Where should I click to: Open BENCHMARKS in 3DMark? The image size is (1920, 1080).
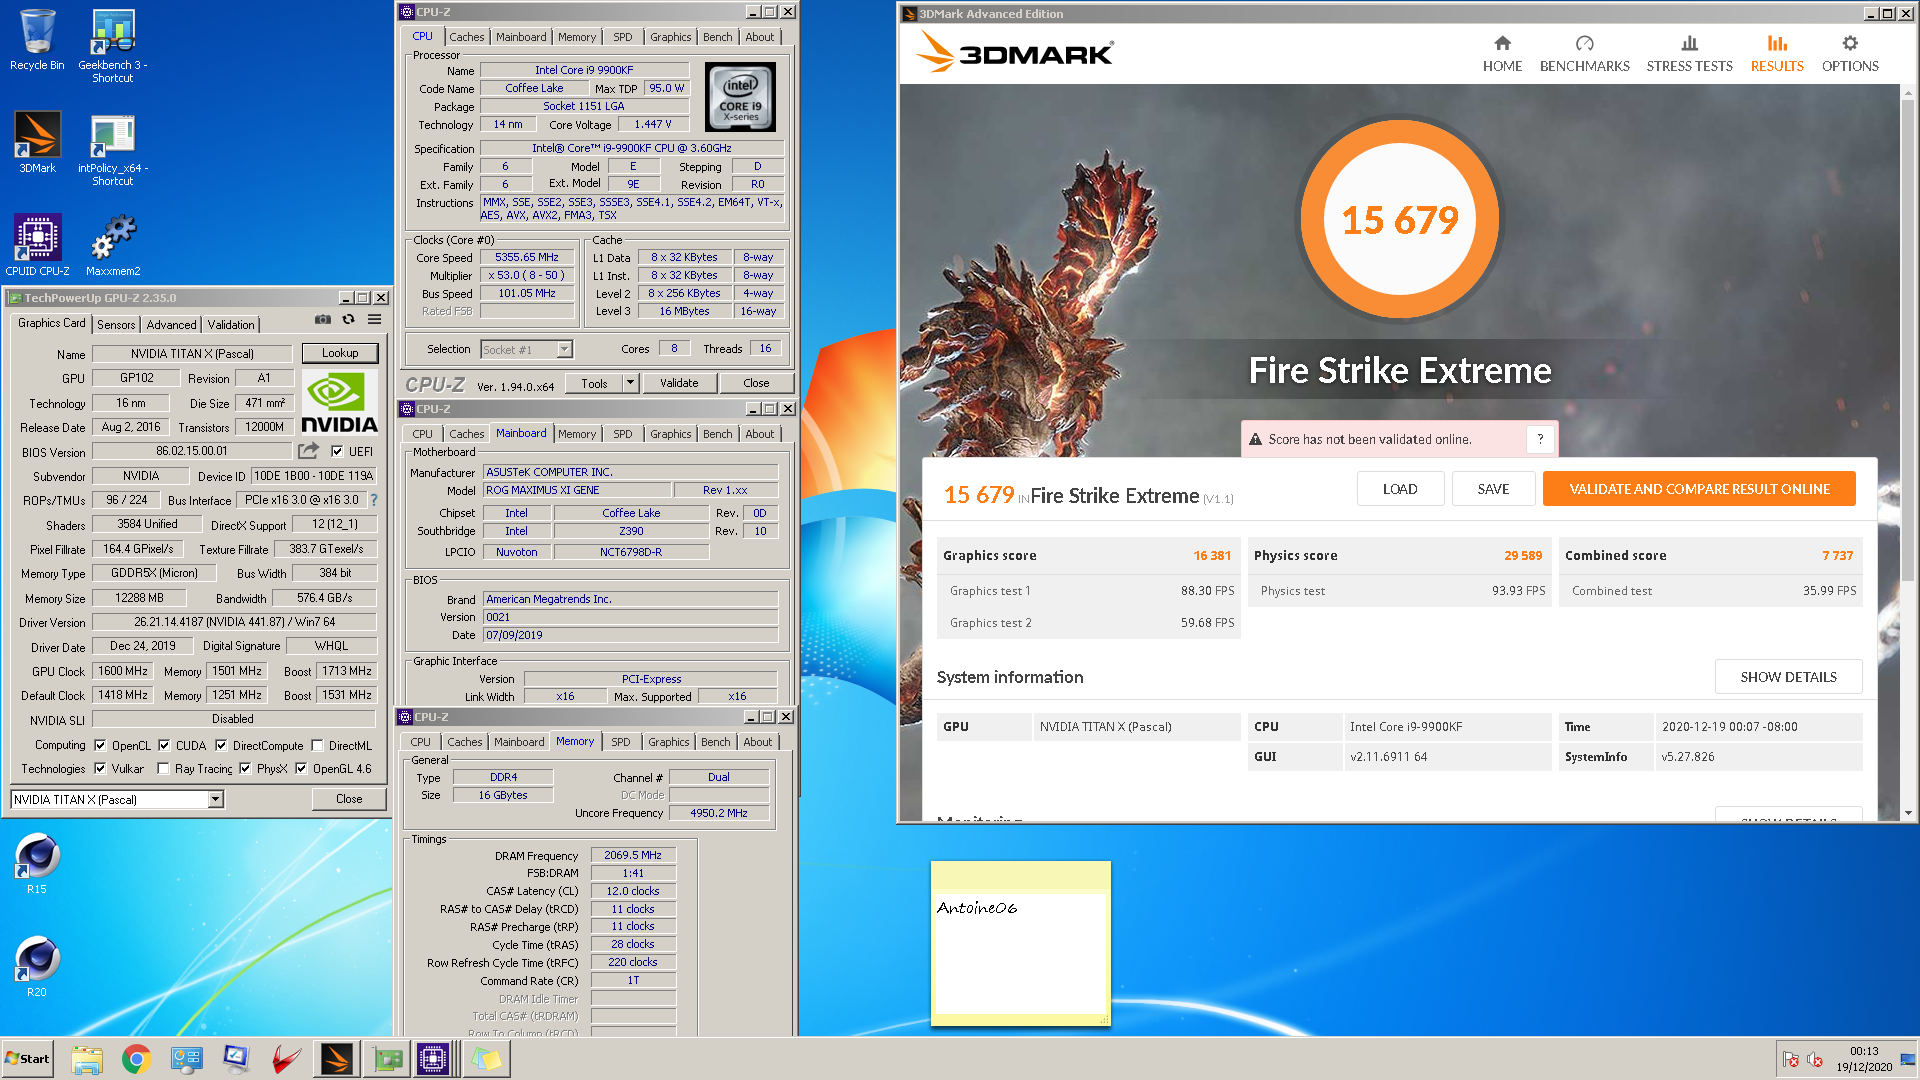[1584, 54]
